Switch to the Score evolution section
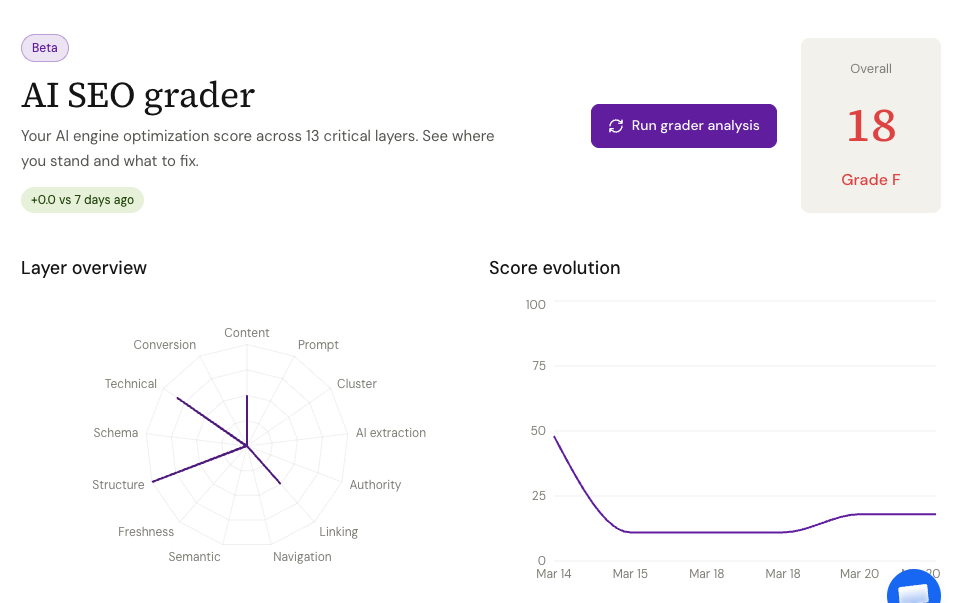Image resolution: width=957 pixels, height=603 pixels. pyautogui.click(x=554, y=268)
